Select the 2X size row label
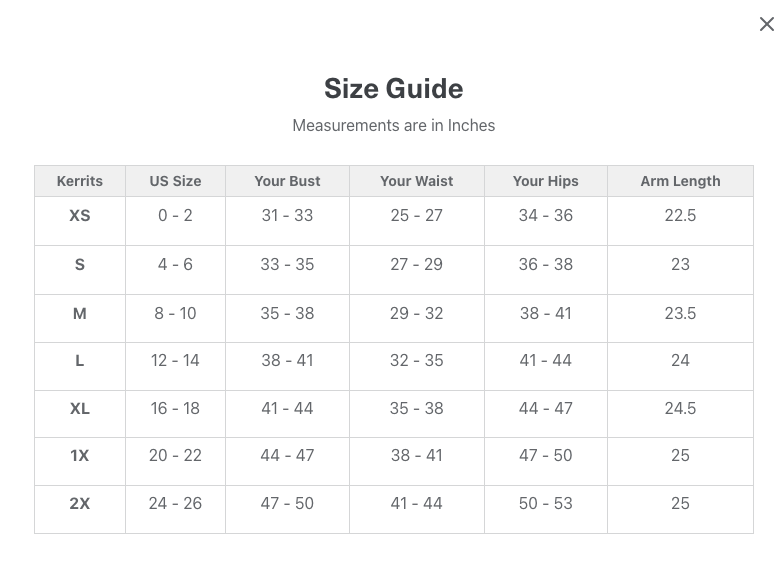The width and height of the screenshot is (777, 562). point(80,504)
